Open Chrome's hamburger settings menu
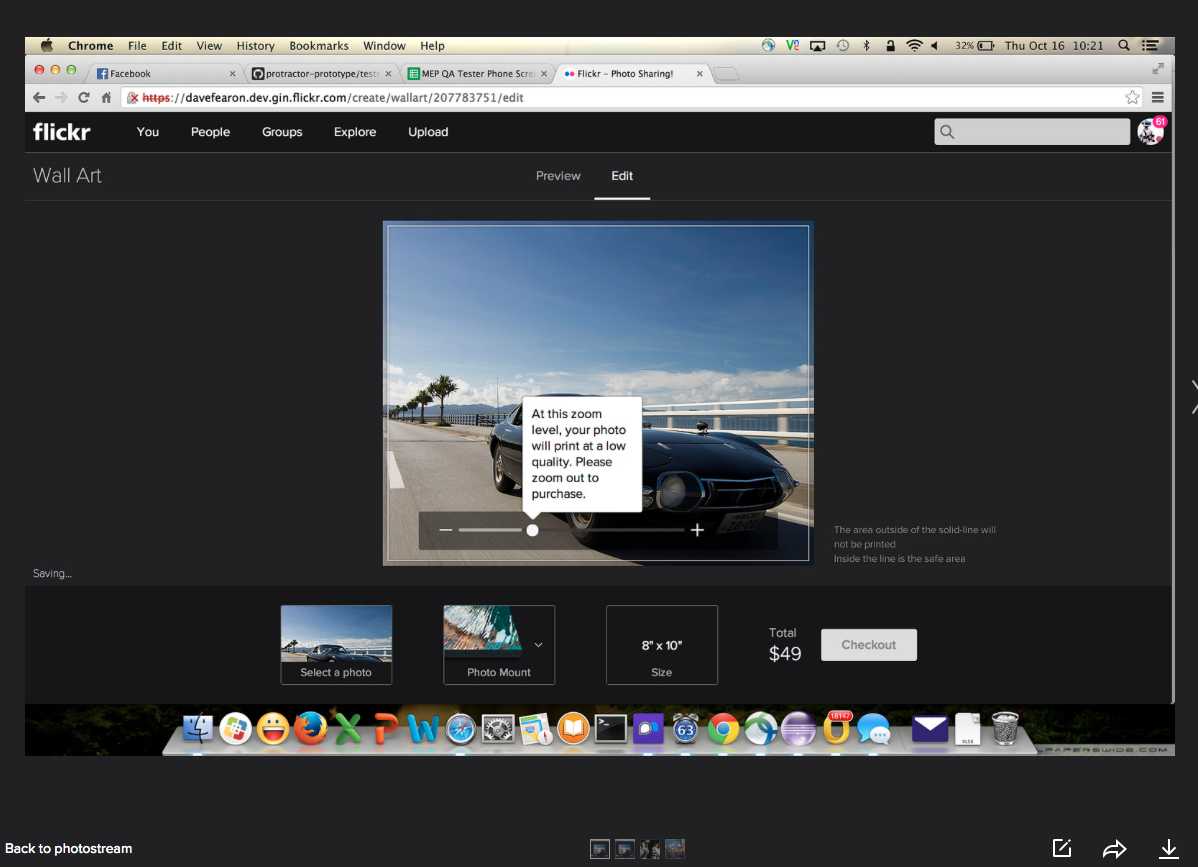 pyautogui.click(x=1158, y=98)
